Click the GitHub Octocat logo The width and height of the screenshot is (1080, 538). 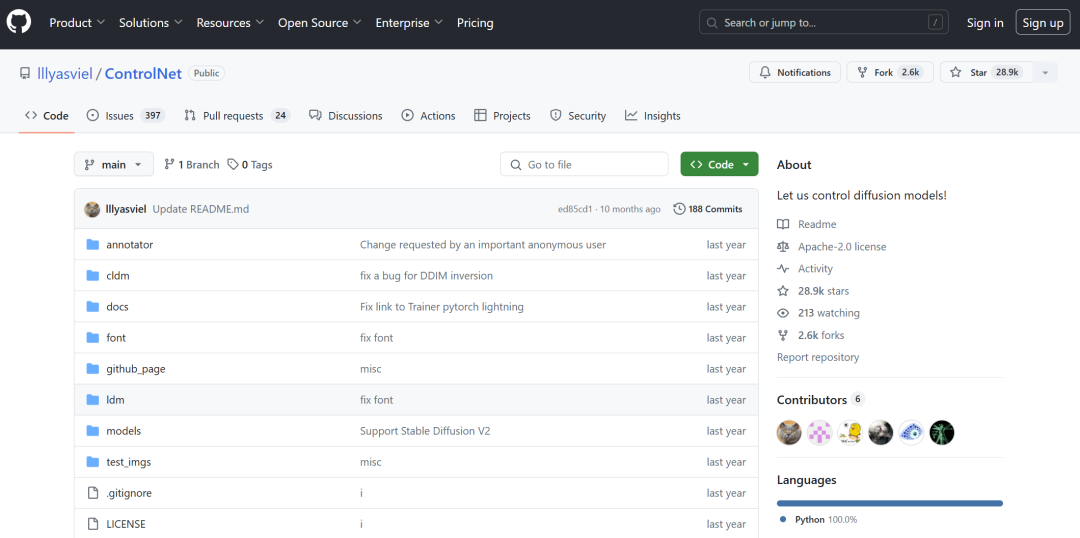pos(19,23)
